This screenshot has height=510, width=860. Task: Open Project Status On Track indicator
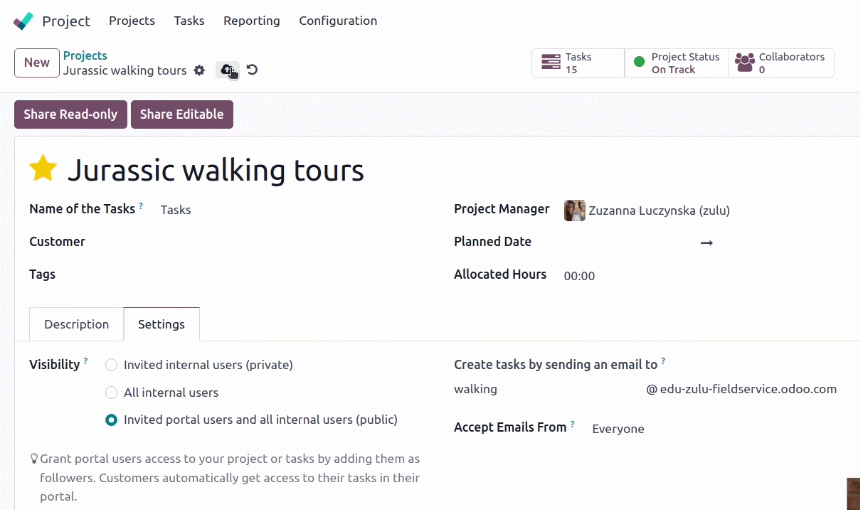click(676, 63)
